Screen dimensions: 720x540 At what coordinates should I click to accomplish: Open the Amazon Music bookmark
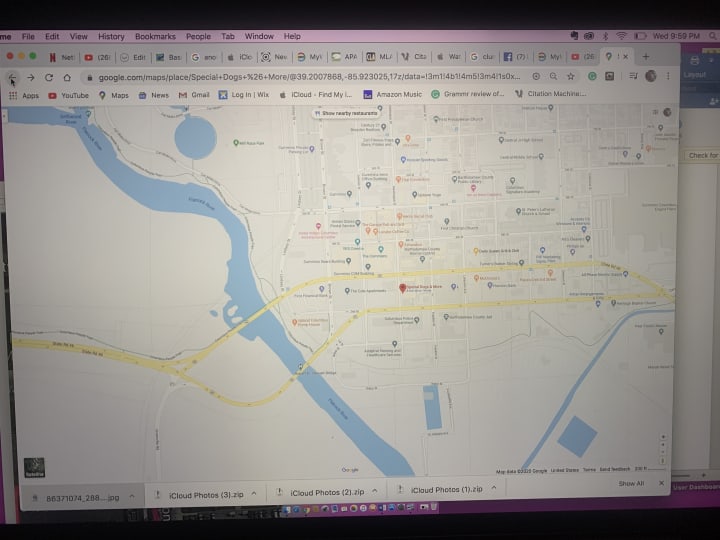tap(393, 94)
